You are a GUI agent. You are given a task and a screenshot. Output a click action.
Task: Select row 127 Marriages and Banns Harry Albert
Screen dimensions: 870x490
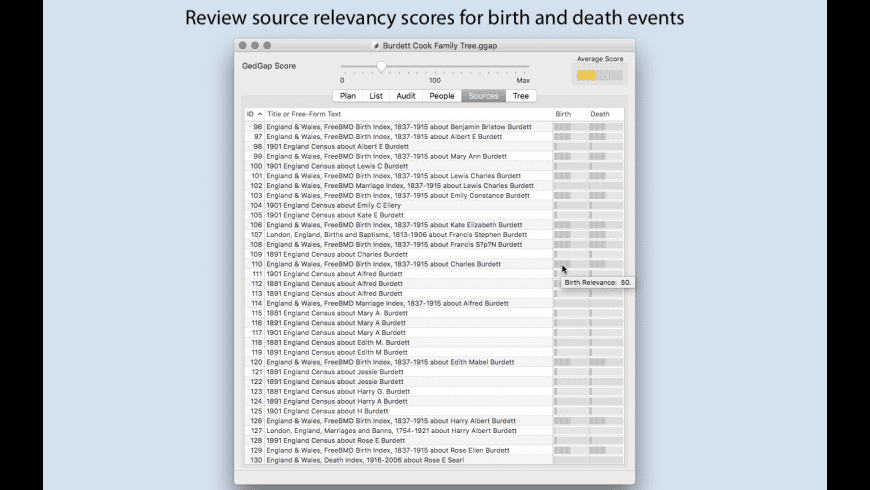[x=434, y=431]
